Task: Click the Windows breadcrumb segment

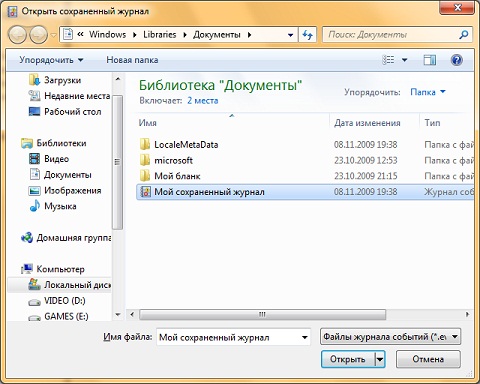Action: [x=107, y=35]
